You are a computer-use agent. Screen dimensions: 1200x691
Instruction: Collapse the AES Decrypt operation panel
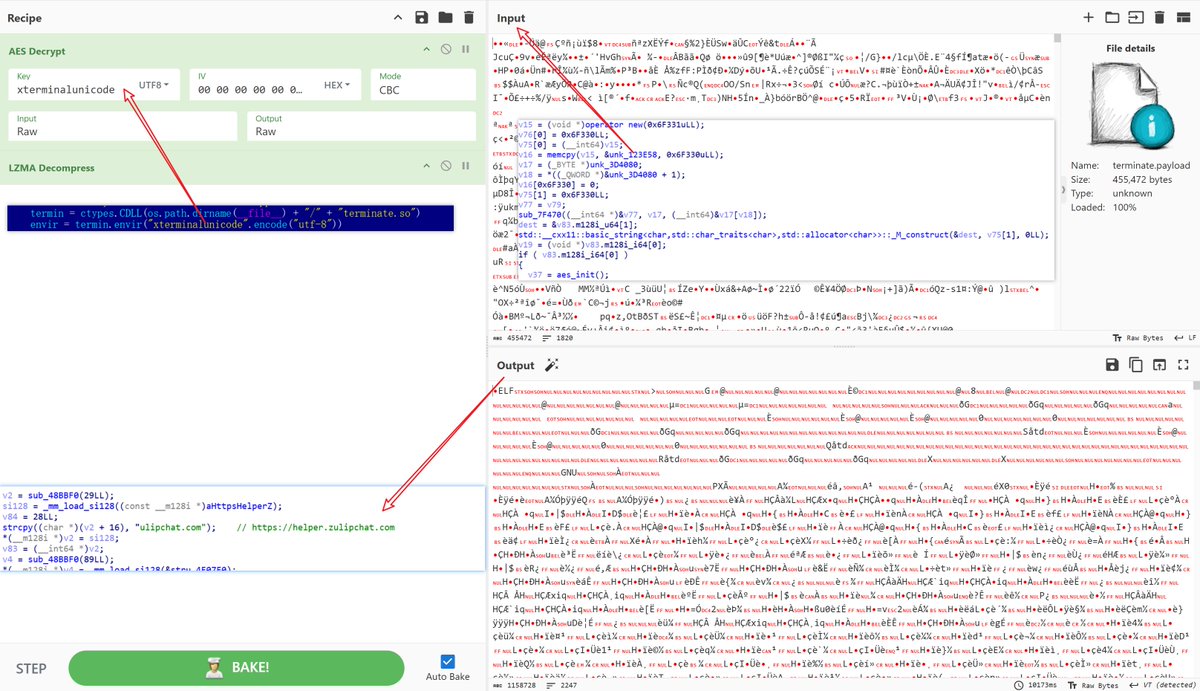coord(428,50)
